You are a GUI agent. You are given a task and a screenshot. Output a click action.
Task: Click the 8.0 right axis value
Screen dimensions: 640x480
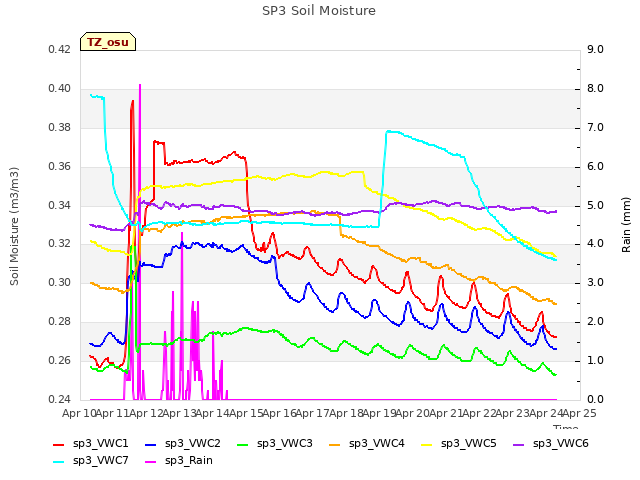pos(595,89)
